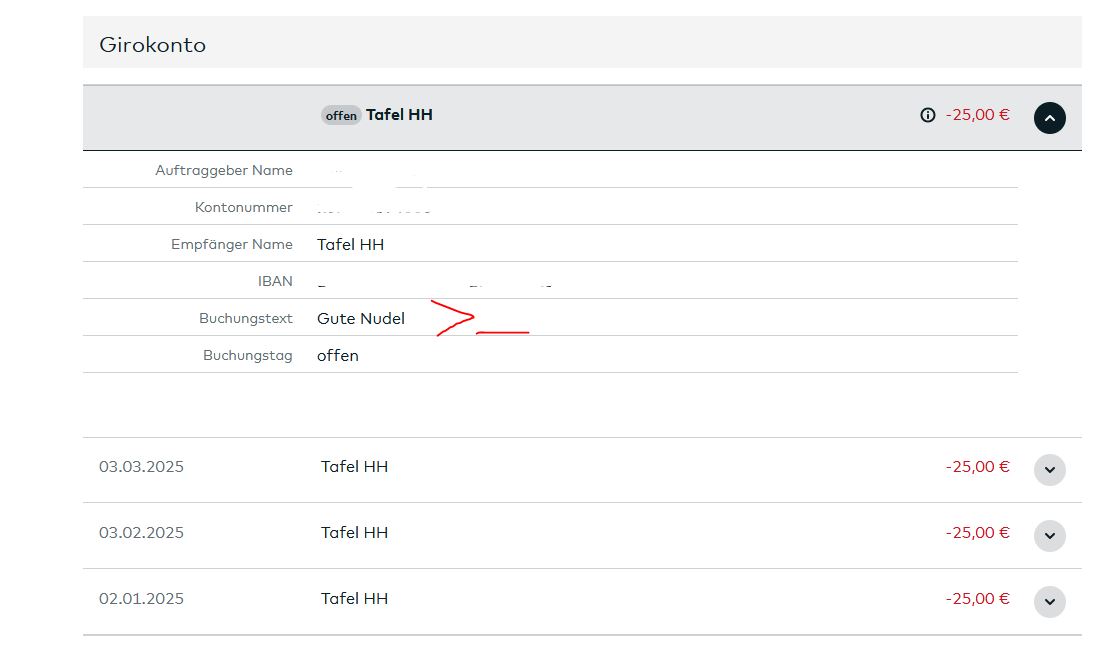Expand the 03.02.2025 Tafel HH transaction

tap(1049, 535)
